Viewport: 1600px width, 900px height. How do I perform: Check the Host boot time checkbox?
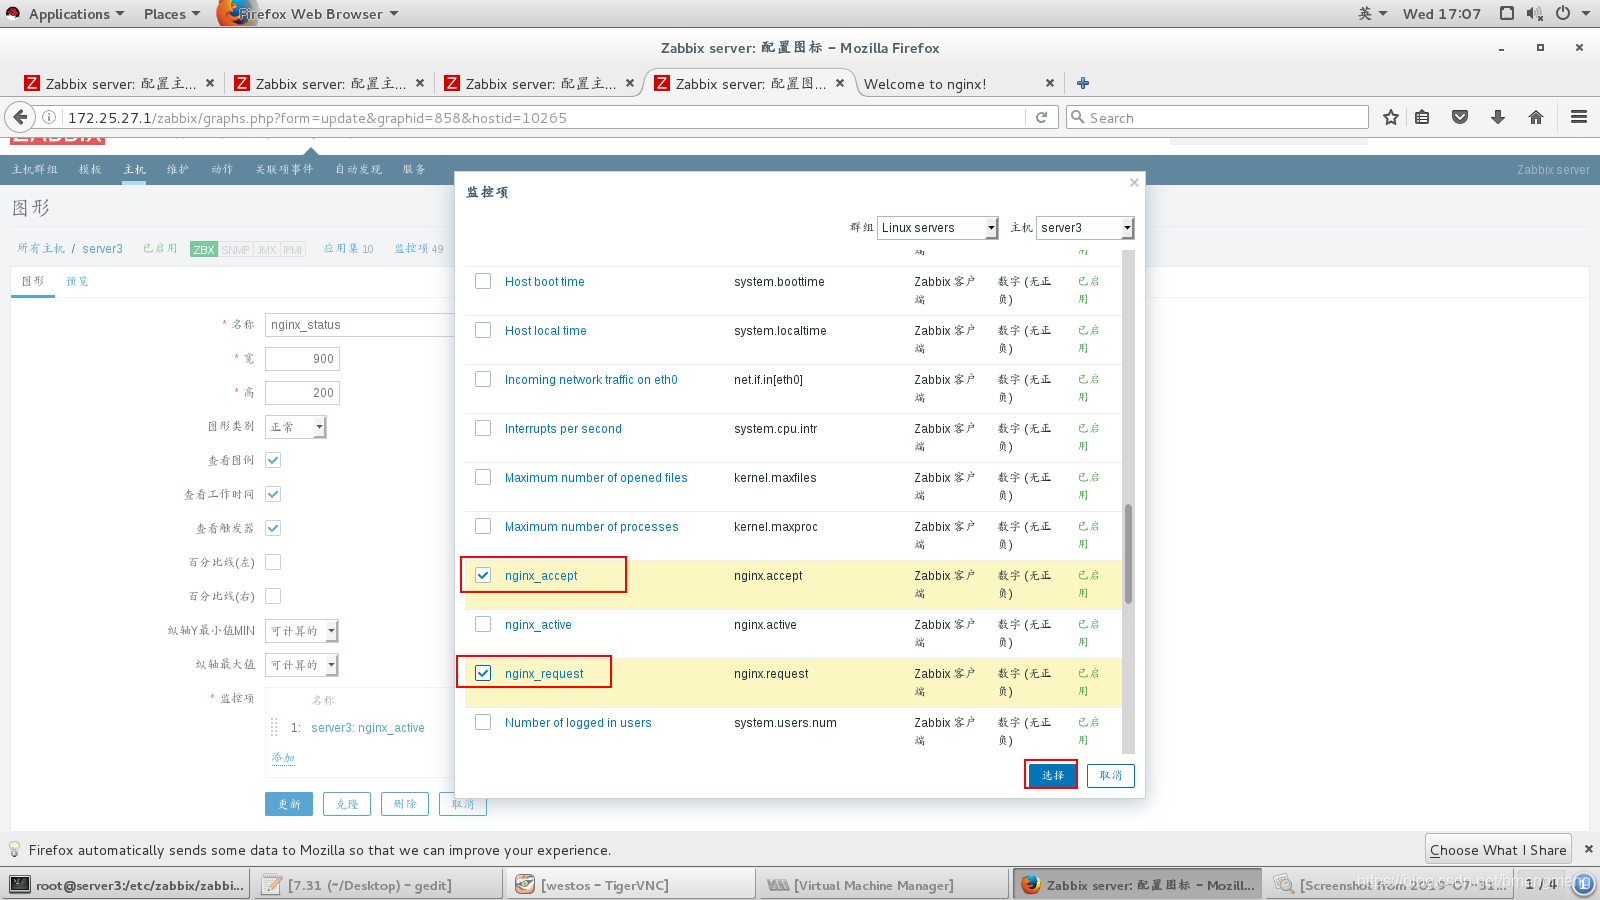tap(483, 281)
